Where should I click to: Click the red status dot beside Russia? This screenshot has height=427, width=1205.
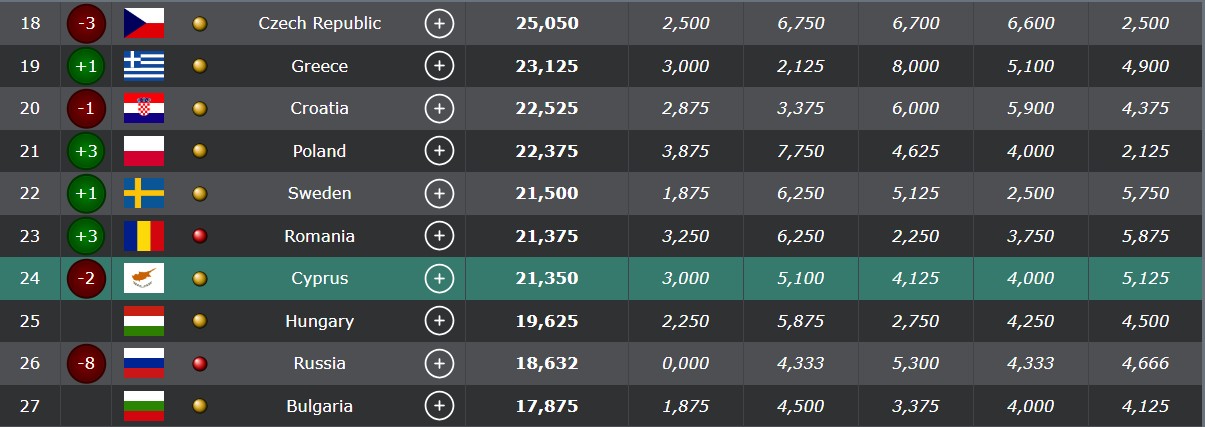click(200, 363)
